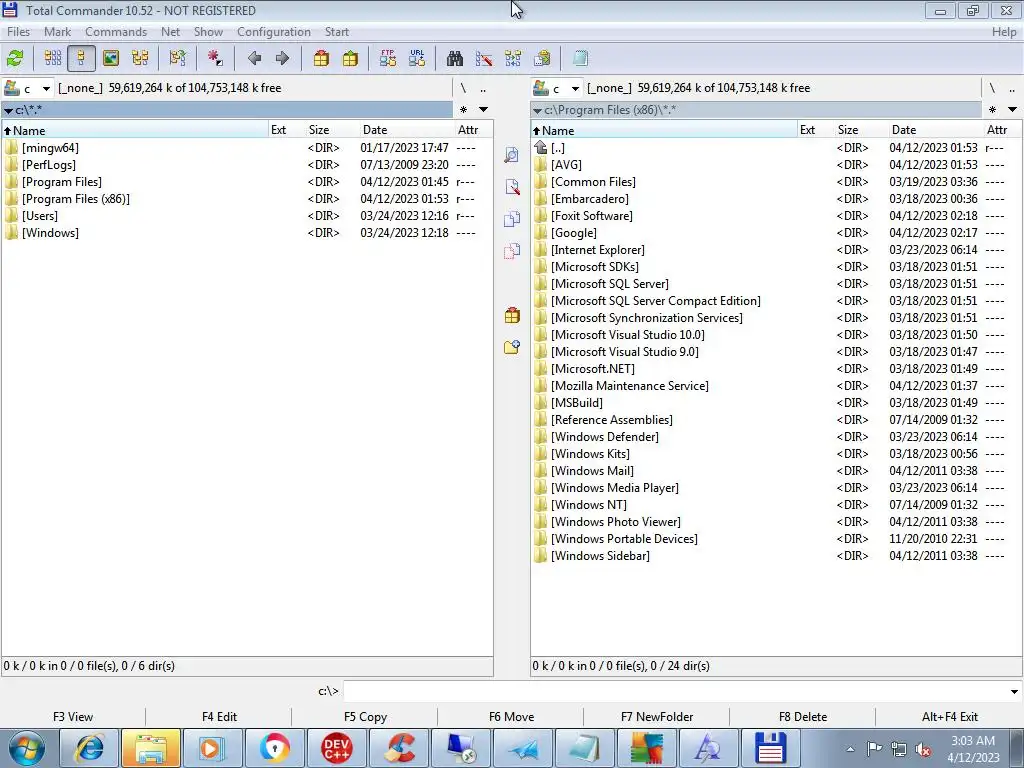Open the Show menu
This screenshot has height=768, width=1024.
208,31
